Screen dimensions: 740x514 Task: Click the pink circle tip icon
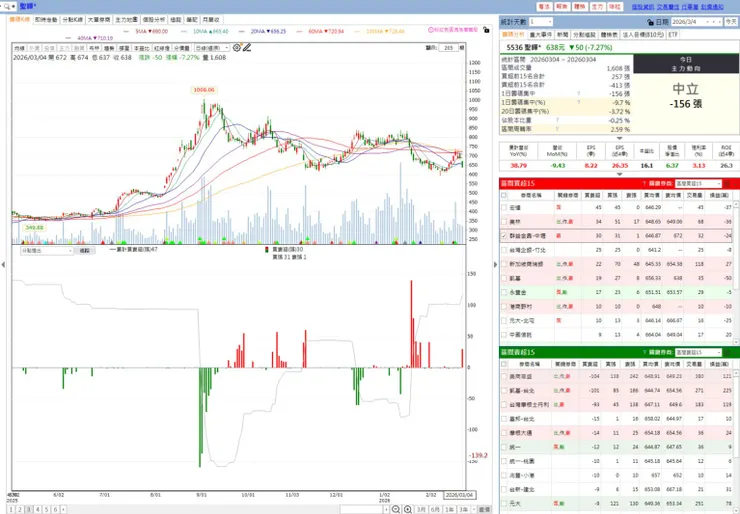[x=430, y=30]
